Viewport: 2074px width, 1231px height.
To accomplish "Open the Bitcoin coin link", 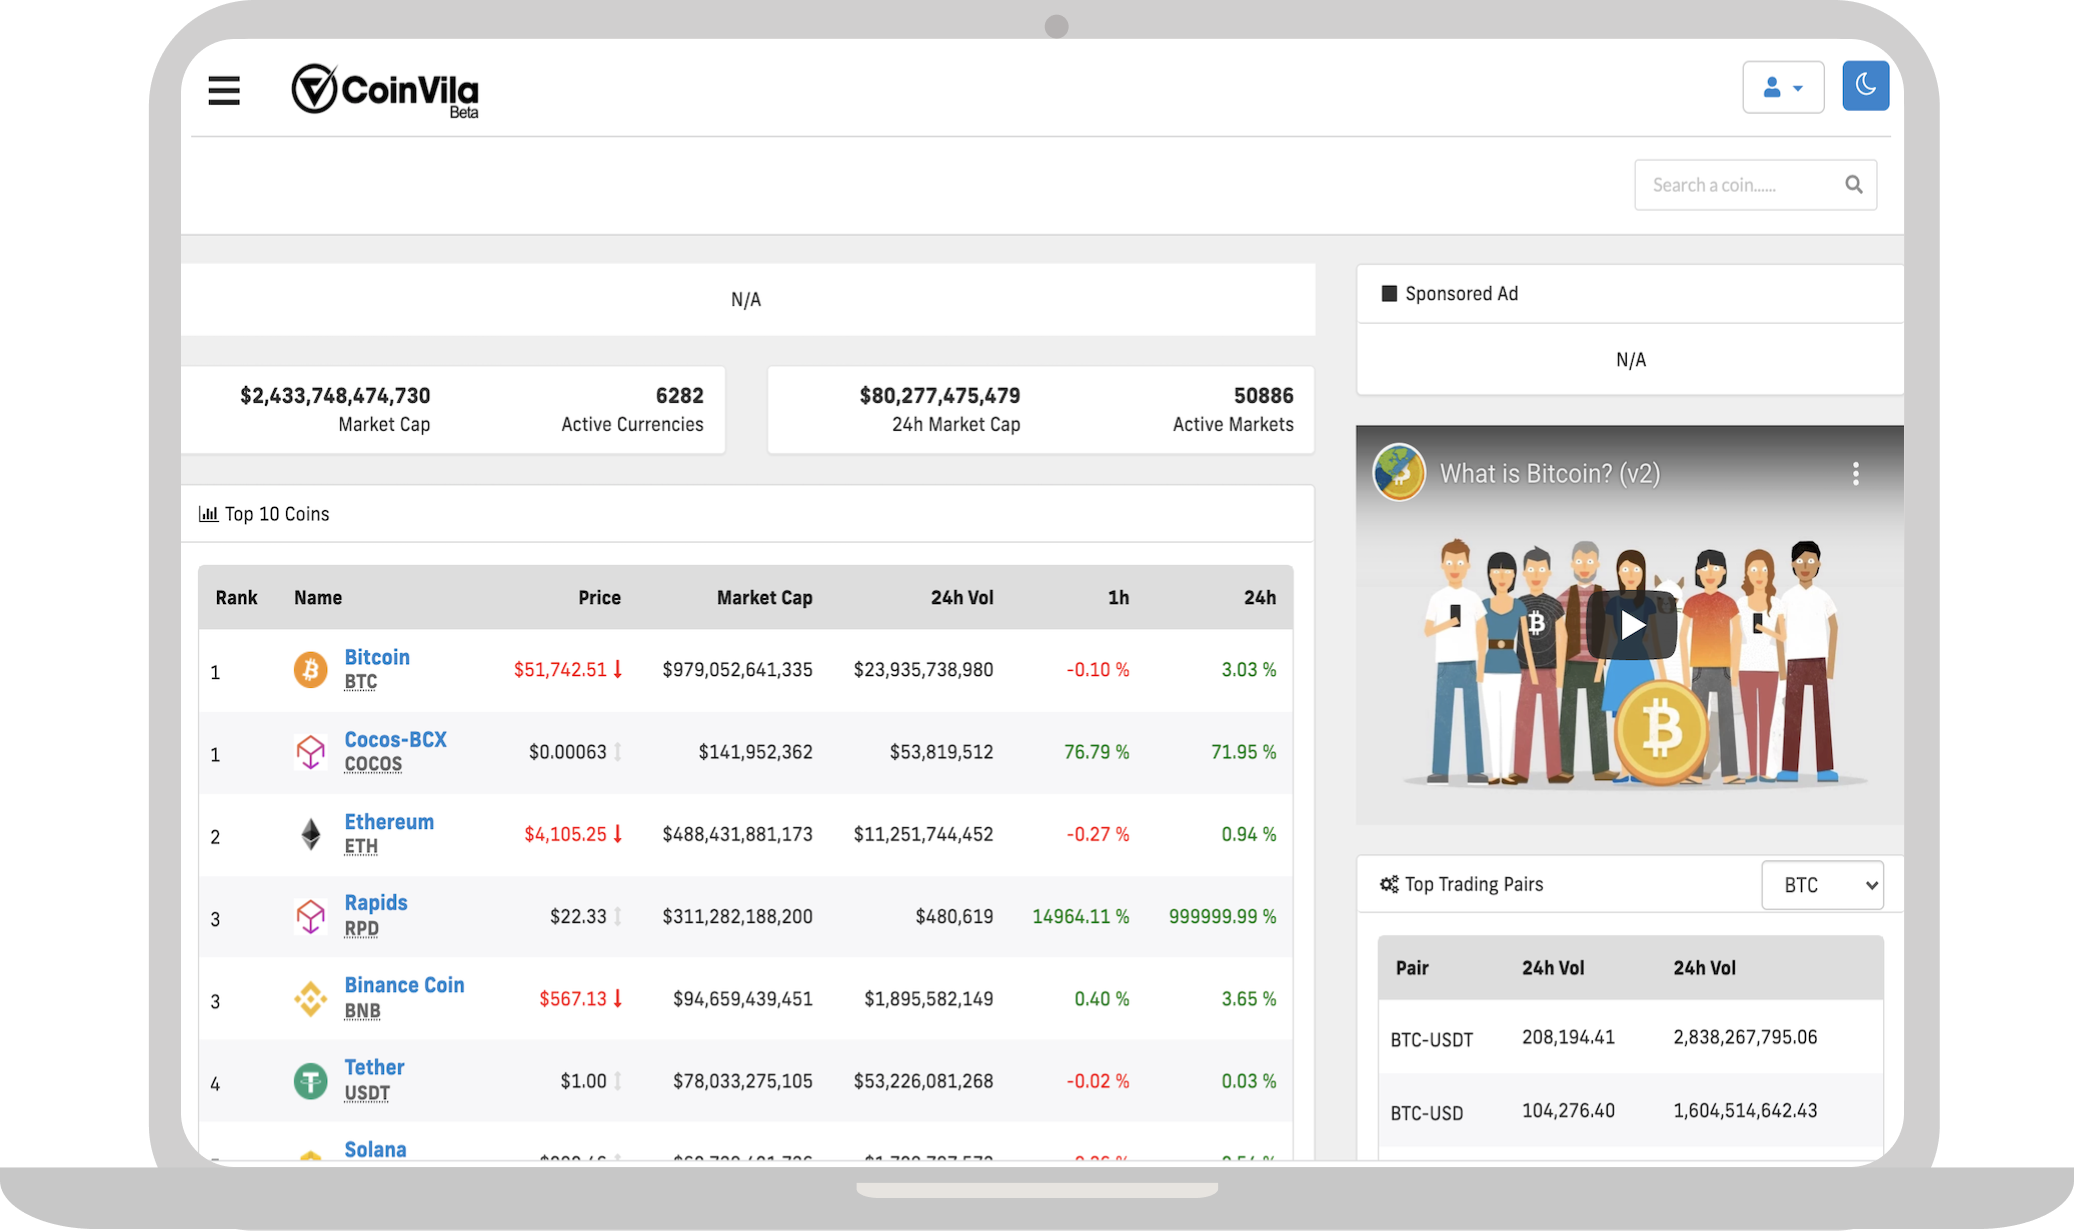I will click(377, 657).
